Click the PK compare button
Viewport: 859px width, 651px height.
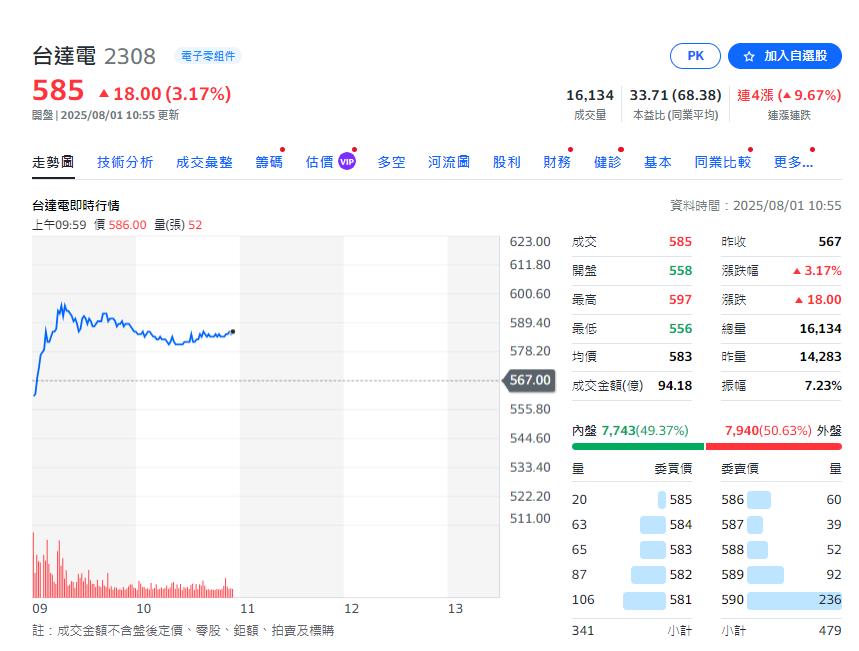coord(695,56)
